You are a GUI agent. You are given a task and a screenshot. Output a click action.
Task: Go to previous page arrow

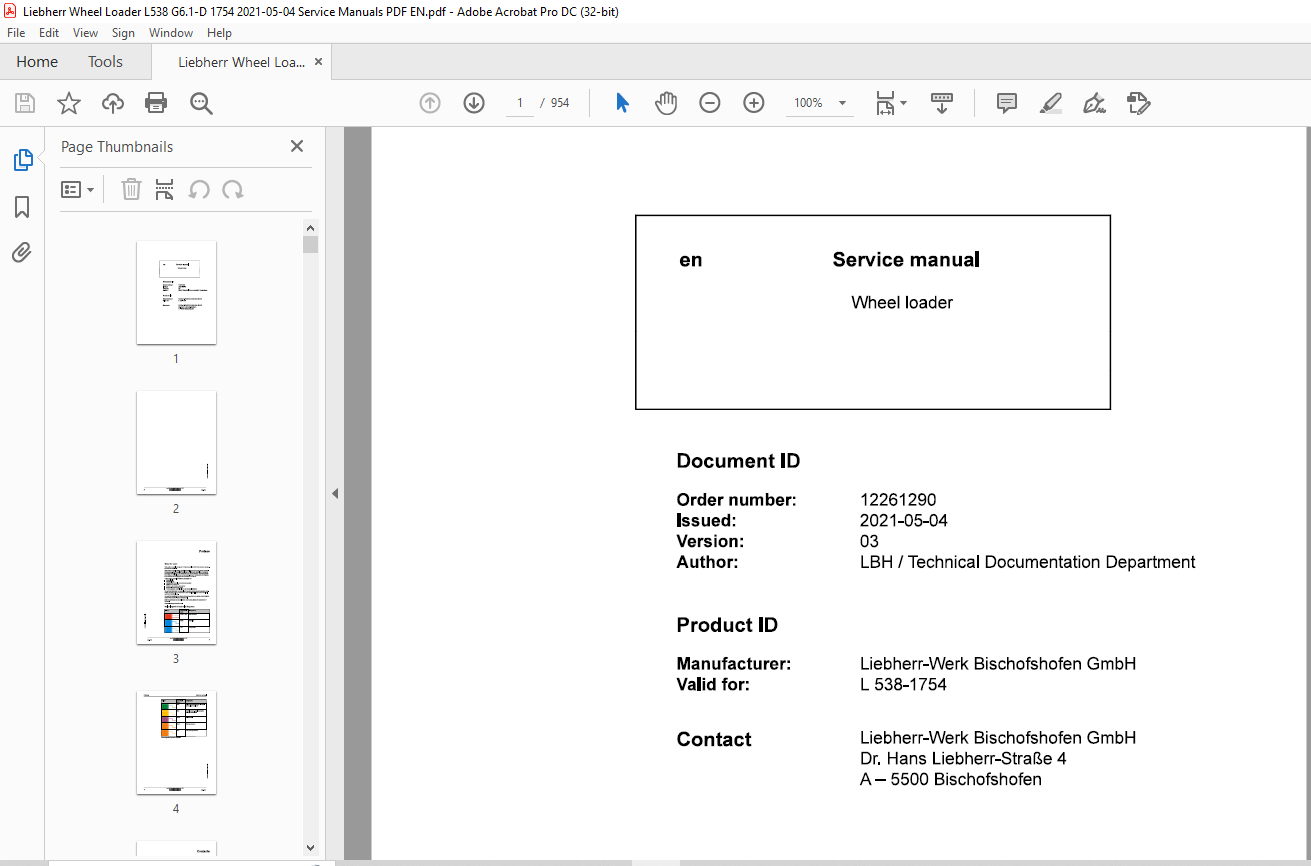click(430, 103)
